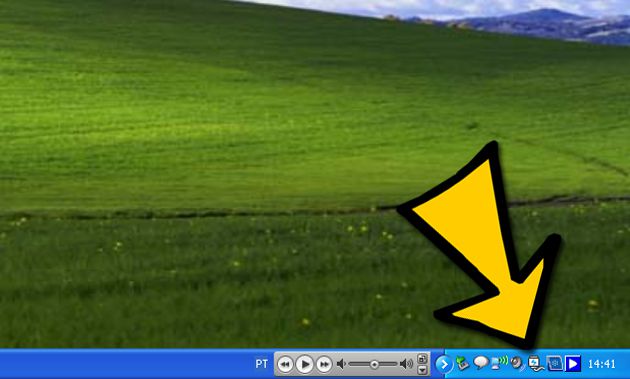
Task: Click the loud speaker icon at slider end
Action: (406, 364)
